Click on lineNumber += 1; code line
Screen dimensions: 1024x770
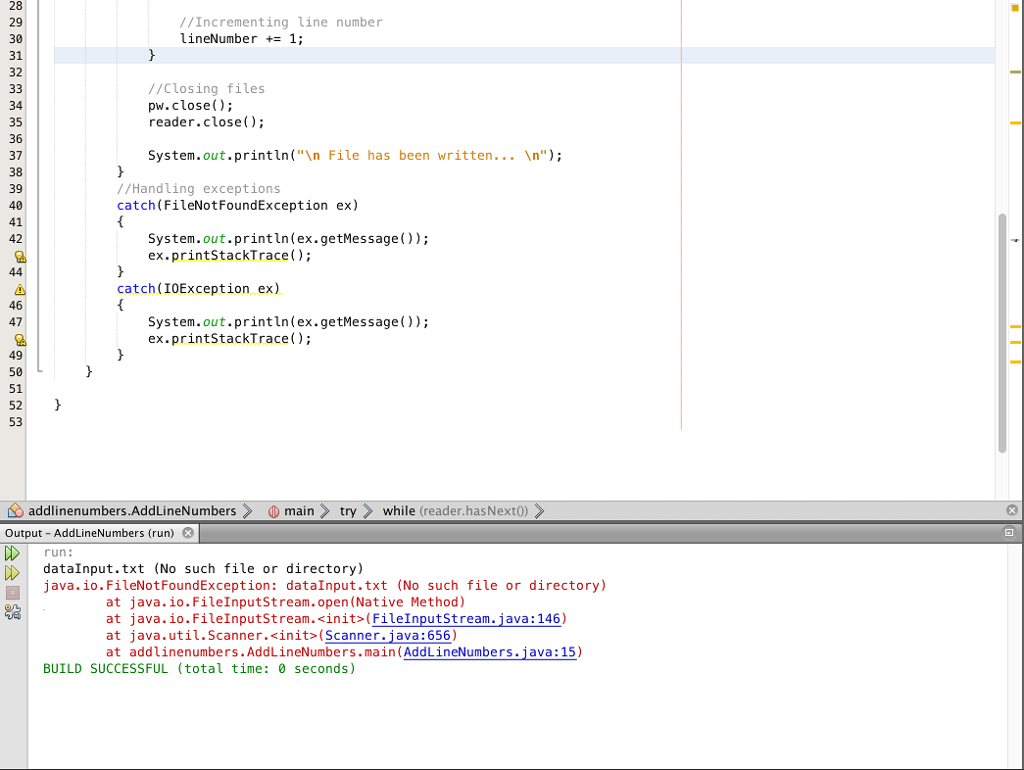coord(242,39)
